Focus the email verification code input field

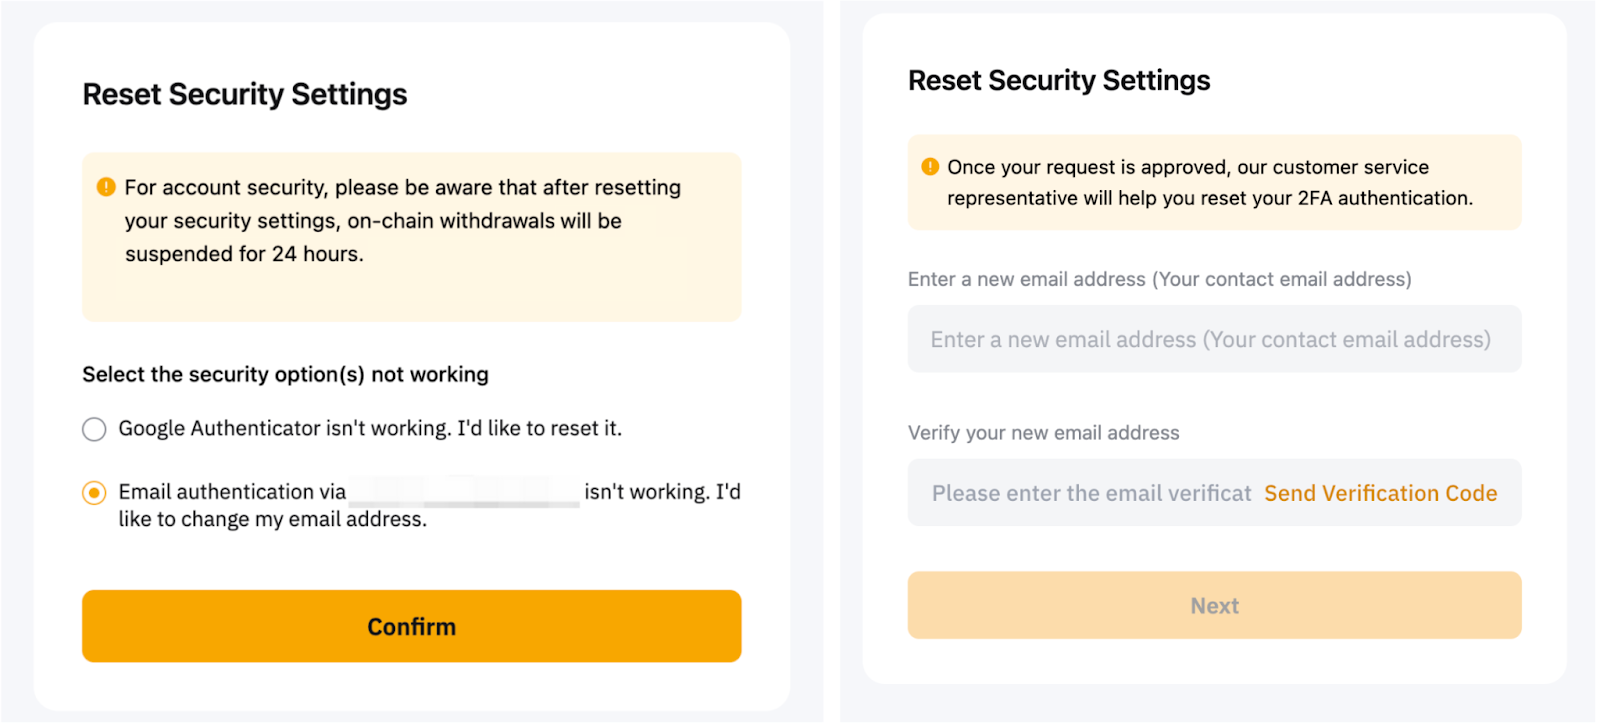(1090, 493)
